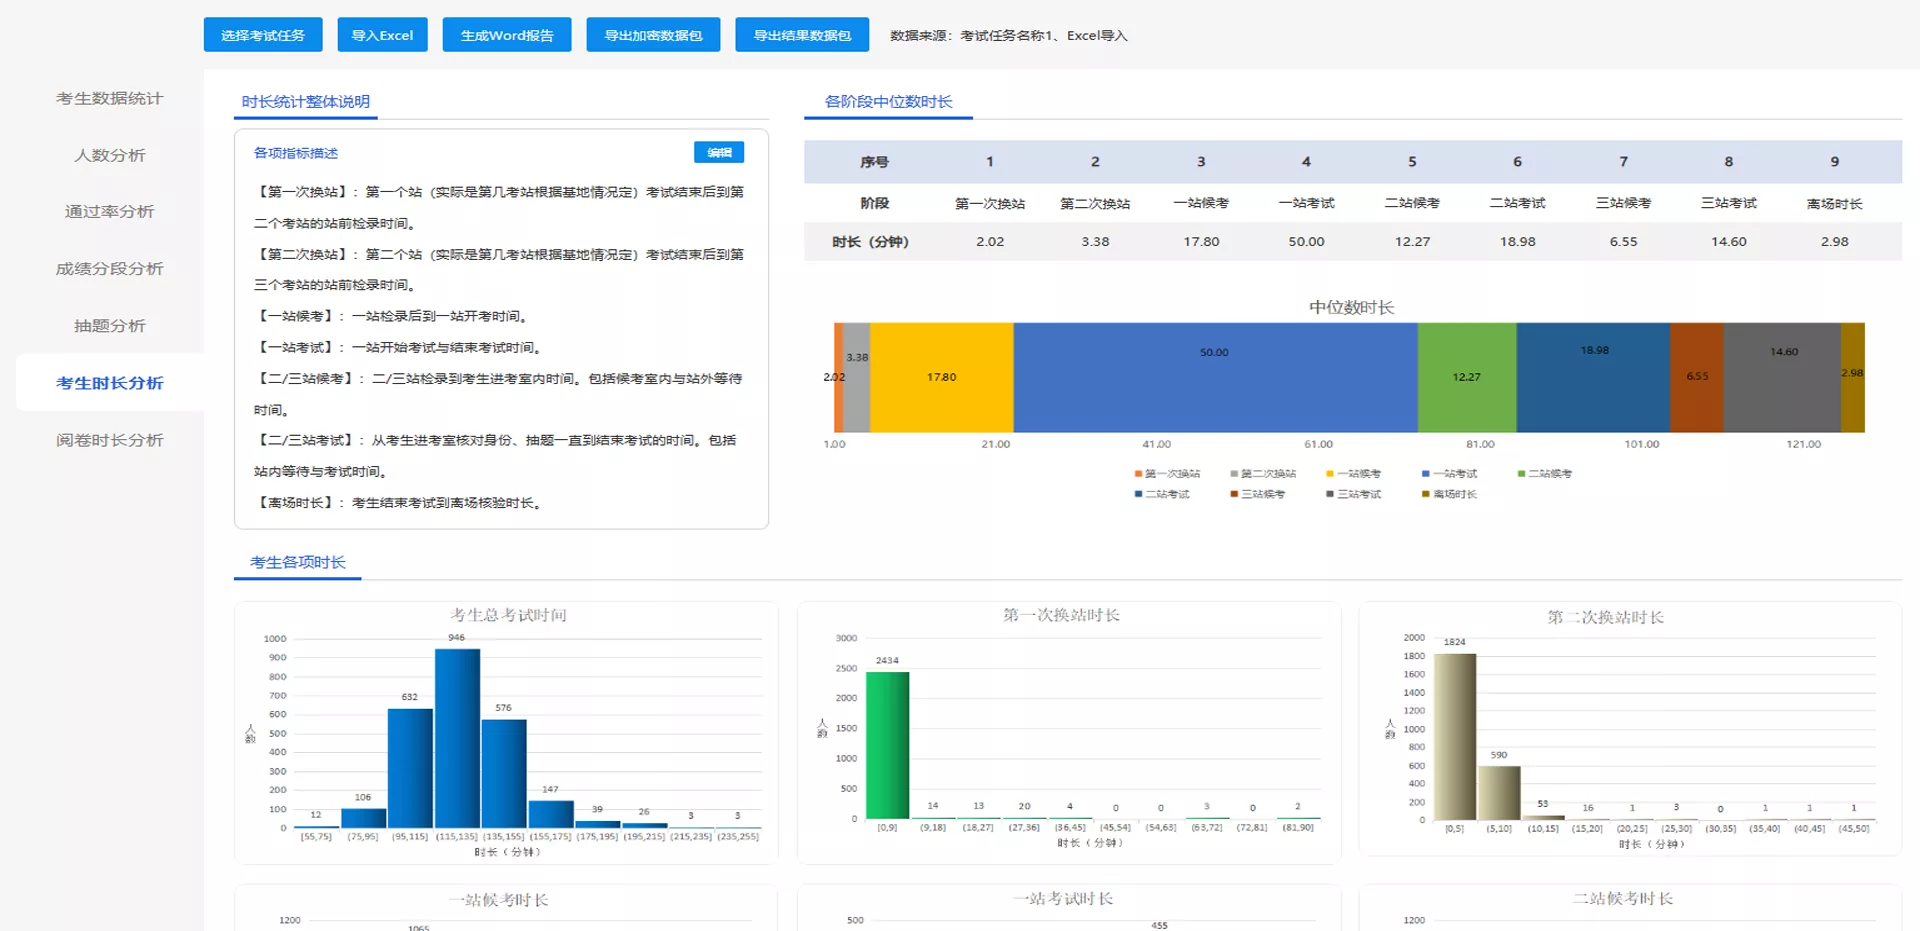Click the green 2434 bar in 第一次换站时长 chart

coord(887,745)
